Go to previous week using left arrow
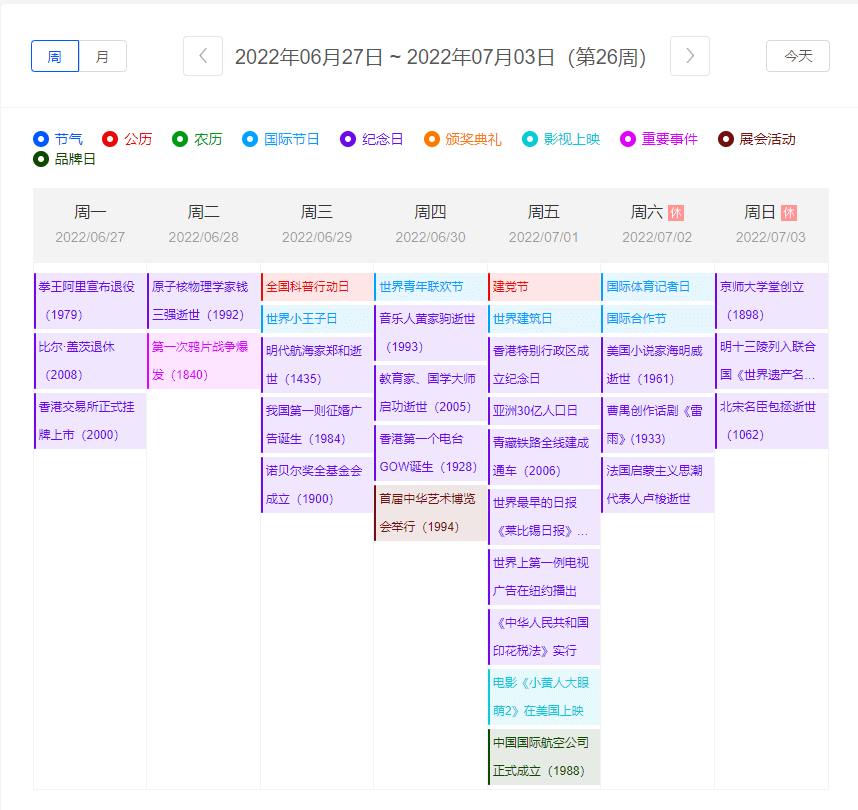The height and width of the screenshot is (810, 858). (x=203, y=56)
